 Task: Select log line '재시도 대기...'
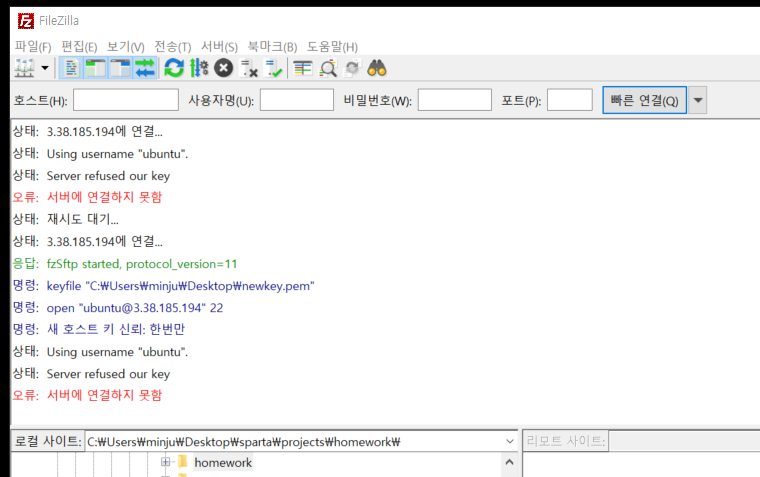(x=82, y=219)
